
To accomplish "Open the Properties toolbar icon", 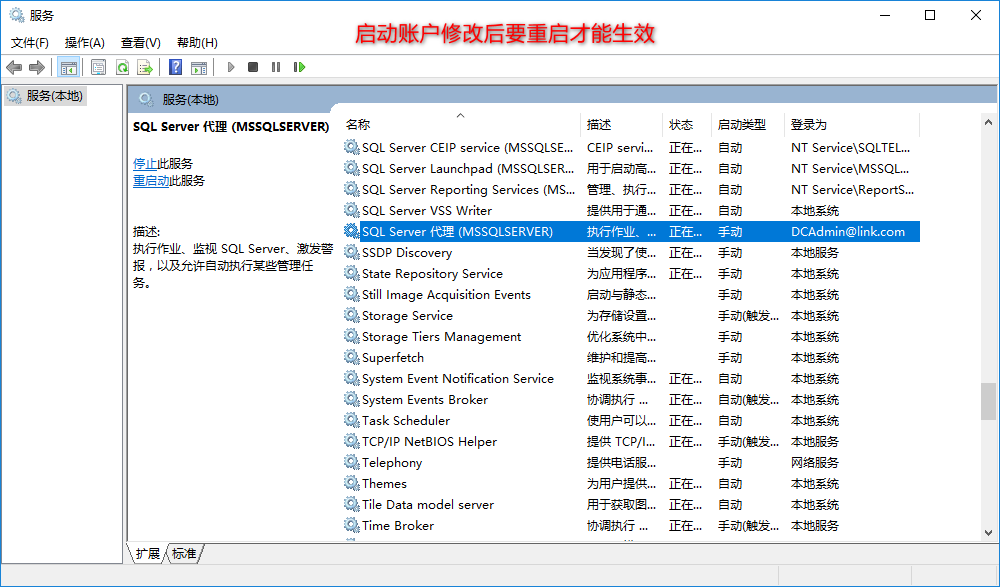I will (x=98, y=67).
